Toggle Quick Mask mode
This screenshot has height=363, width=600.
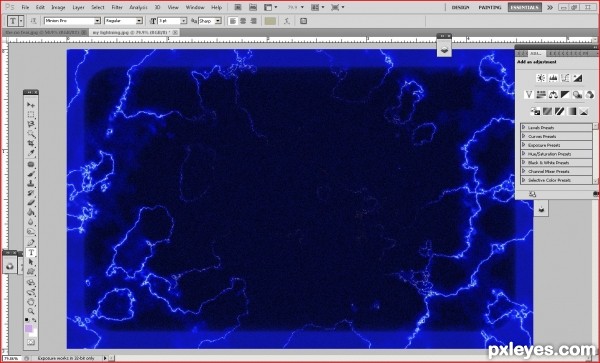tap(31, 342)
